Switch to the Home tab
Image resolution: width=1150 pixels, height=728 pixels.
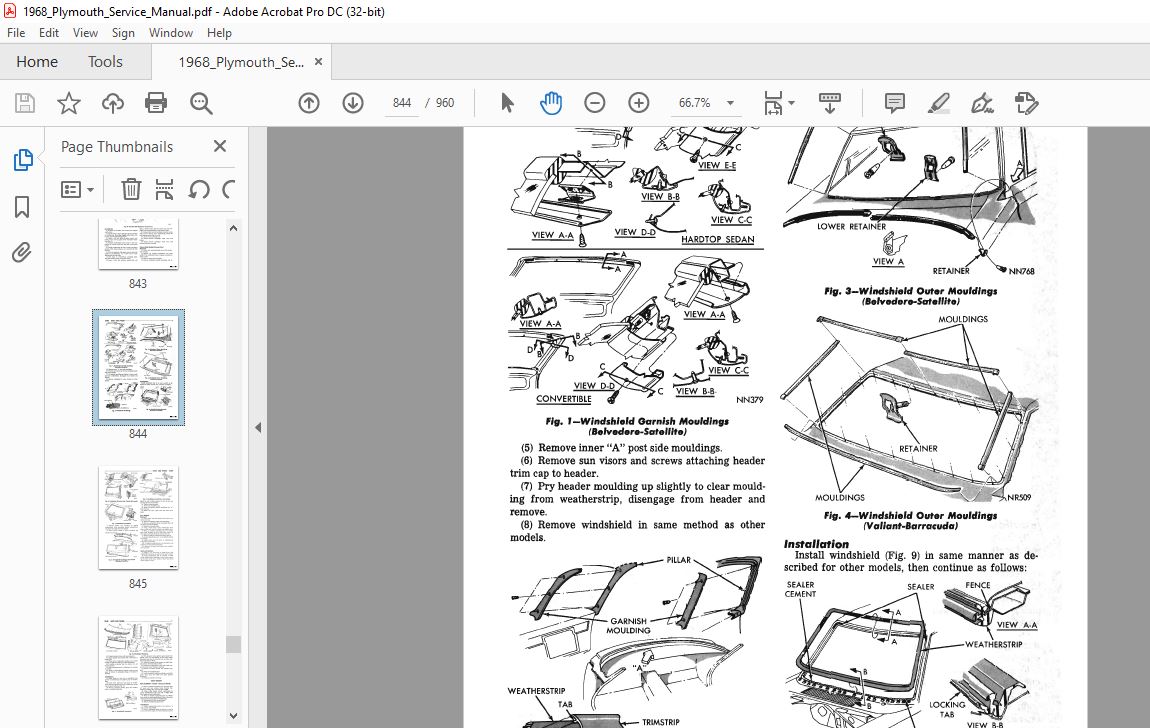click(x=37, y=62)
